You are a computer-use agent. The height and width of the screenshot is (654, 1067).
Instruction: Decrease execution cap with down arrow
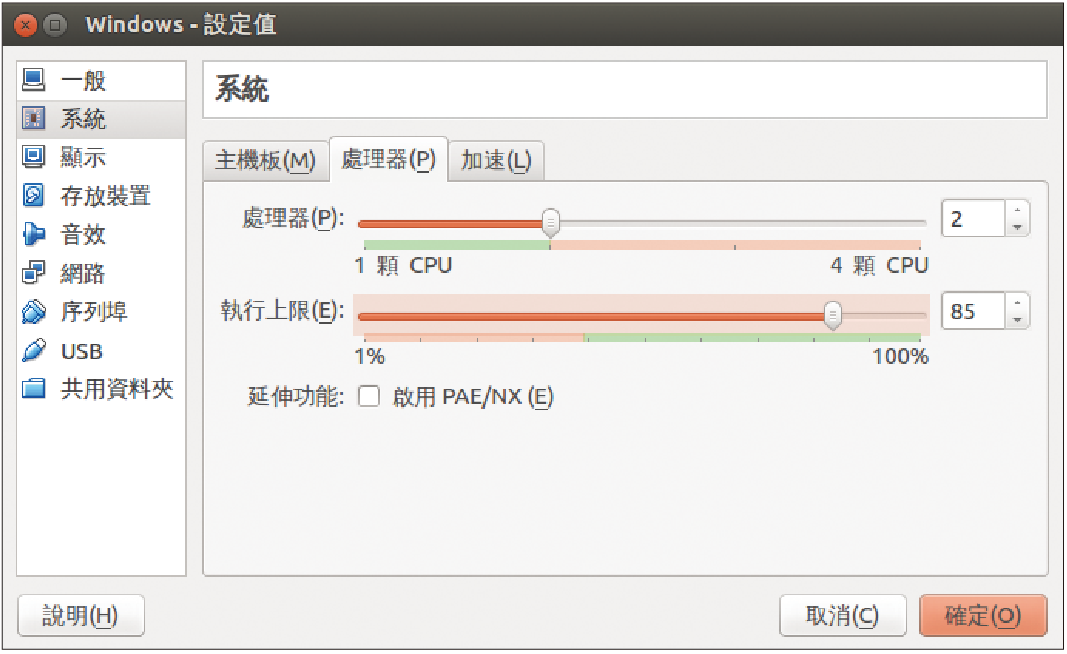point(1017,319)
